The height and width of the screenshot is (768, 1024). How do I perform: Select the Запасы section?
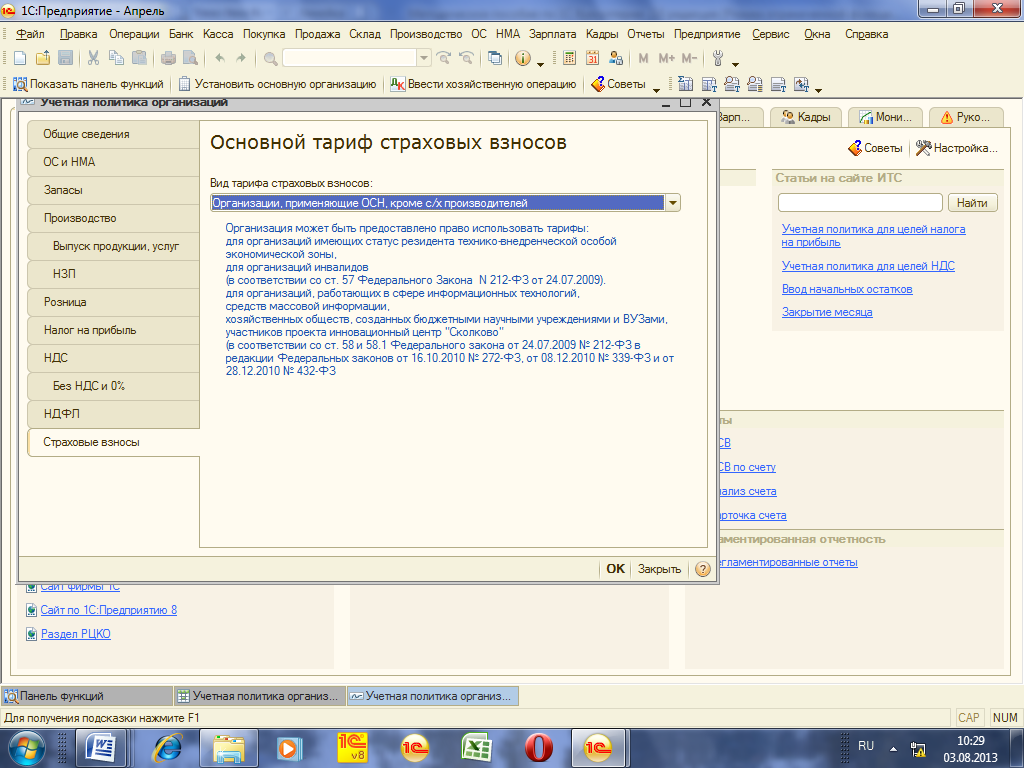tap(113, 190)
